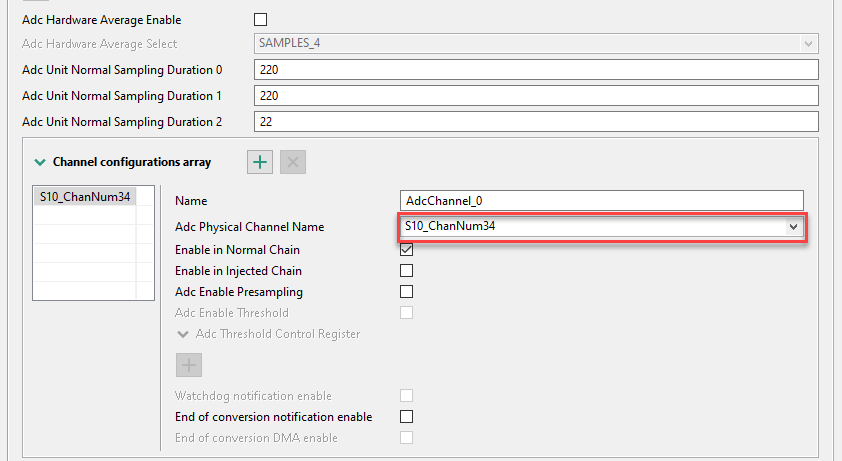Open Adc Hardware Average Select dropdown
The image size is (842, 461).
point(807,44)
